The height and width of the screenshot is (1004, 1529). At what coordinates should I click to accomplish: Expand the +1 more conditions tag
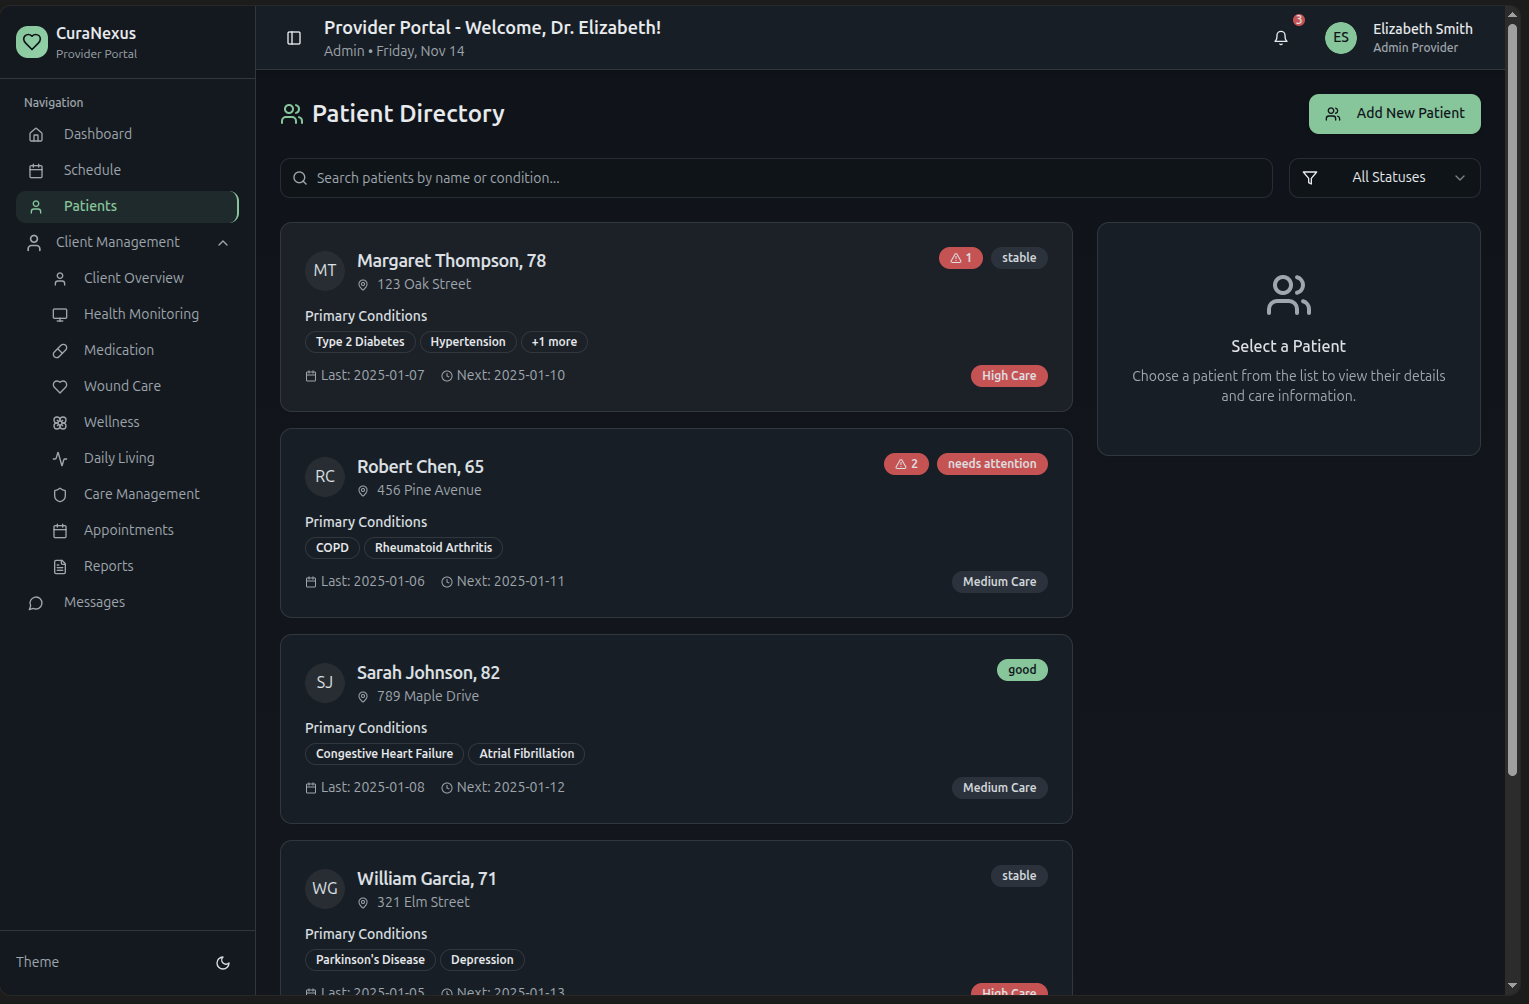point(554,342)
